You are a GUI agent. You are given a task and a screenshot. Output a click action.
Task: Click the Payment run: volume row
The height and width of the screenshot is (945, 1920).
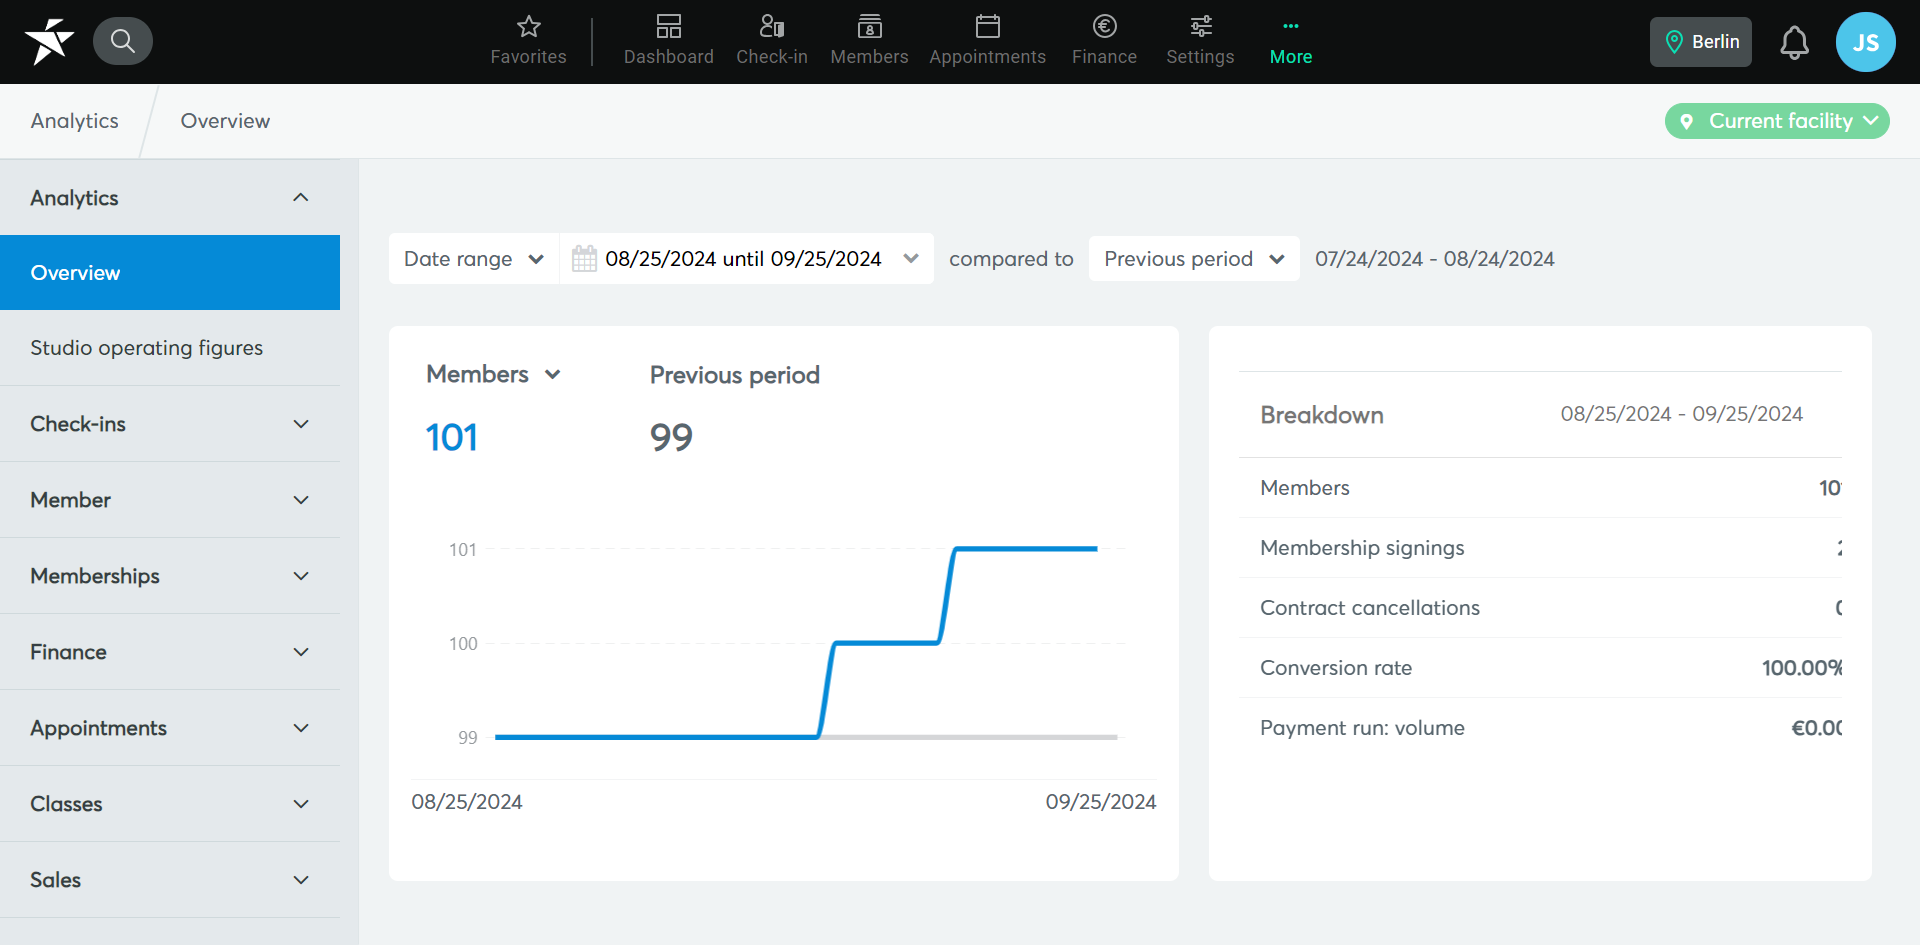click(1540, 728)
